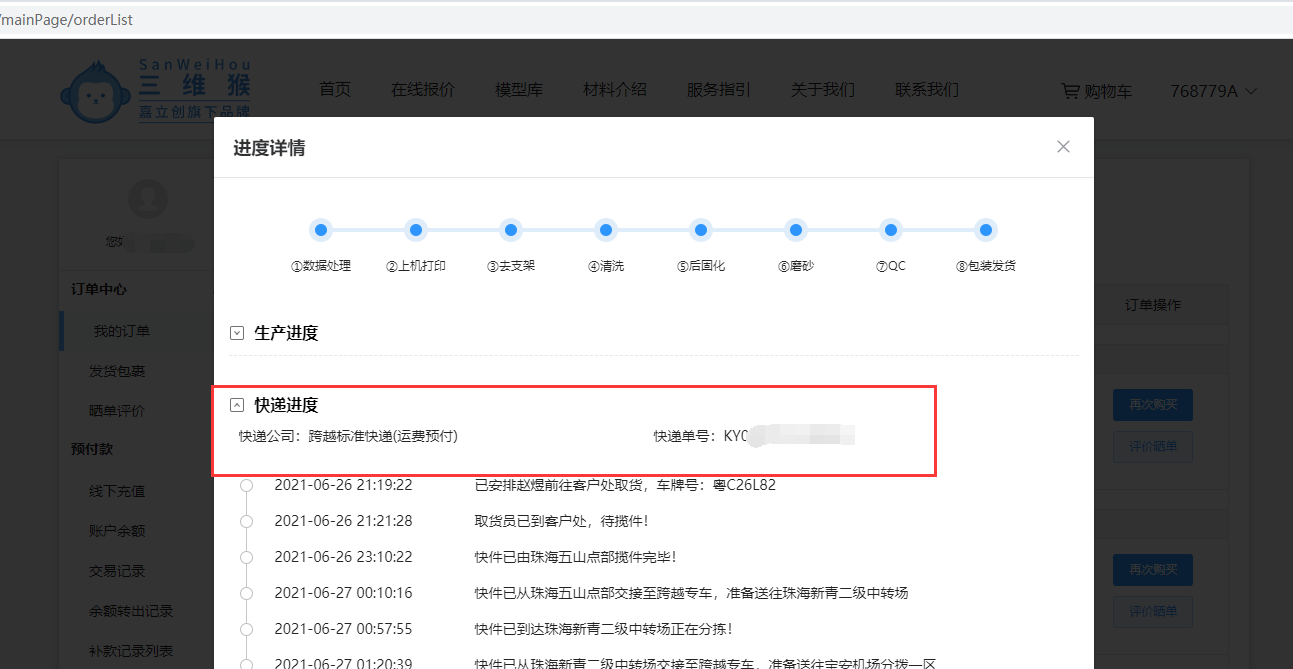1293x669 pixels.
Task: Collapse the 快递进度 section
Action: point(237,405)
